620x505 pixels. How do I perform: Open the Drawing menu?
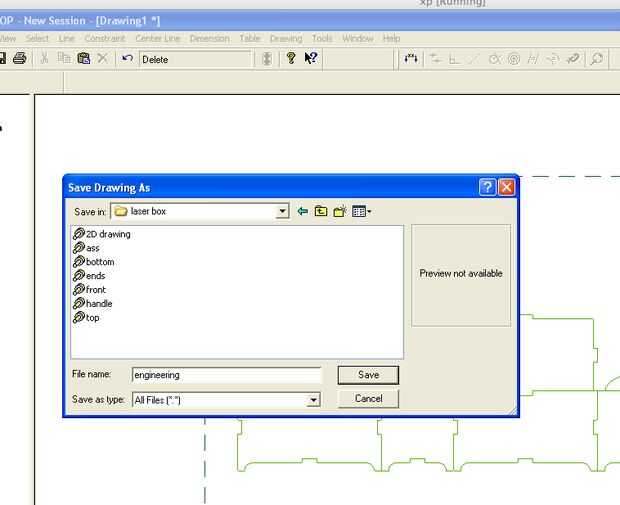pos(286,38)
